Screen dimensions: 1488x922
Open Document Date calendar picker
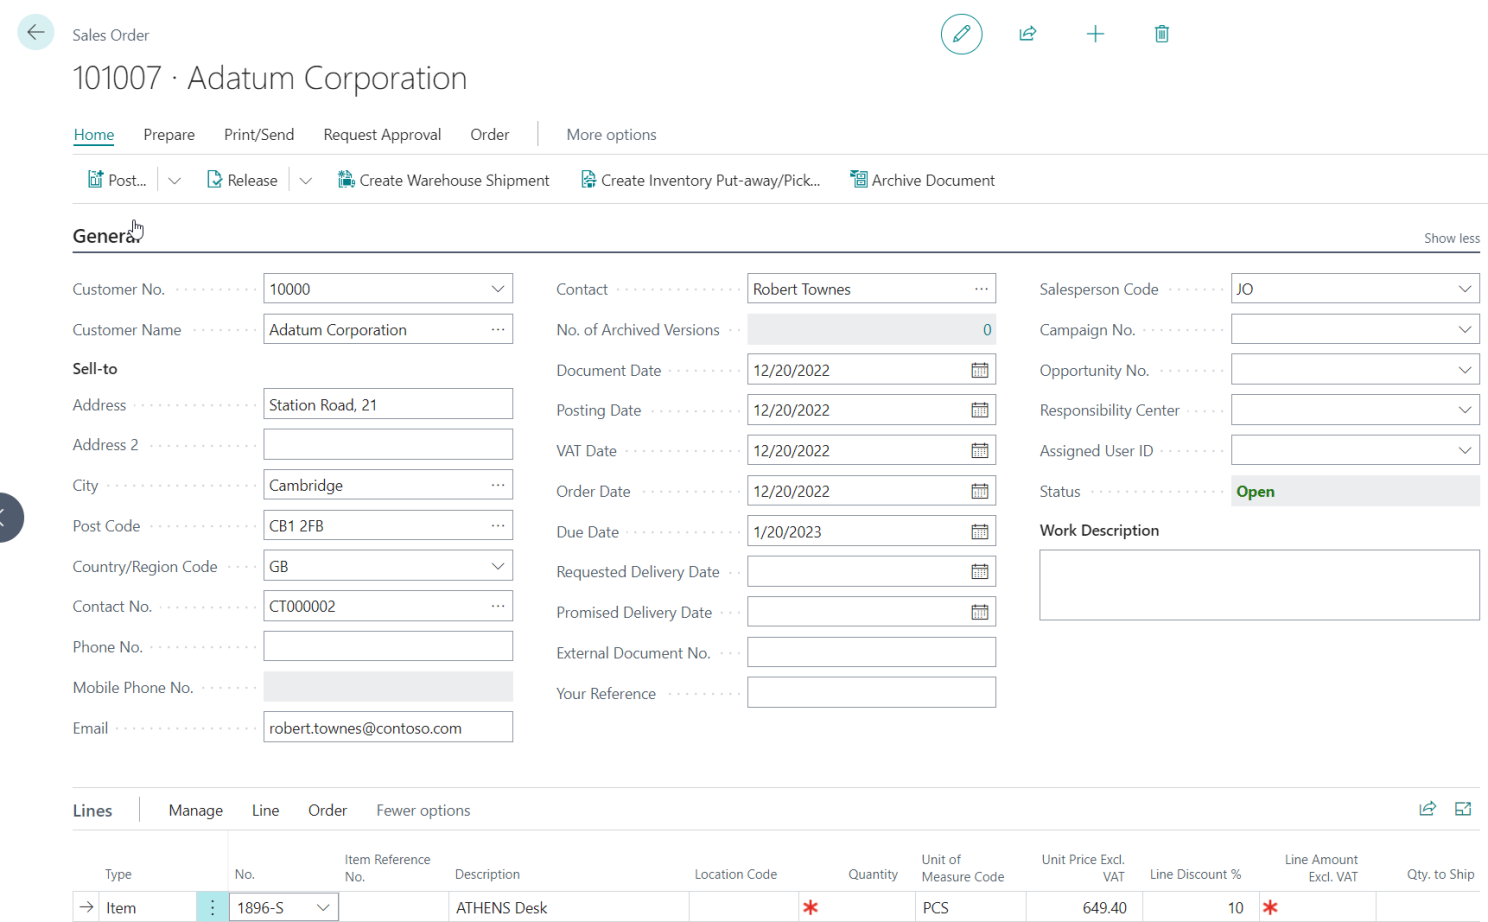[x=980, y=370]
